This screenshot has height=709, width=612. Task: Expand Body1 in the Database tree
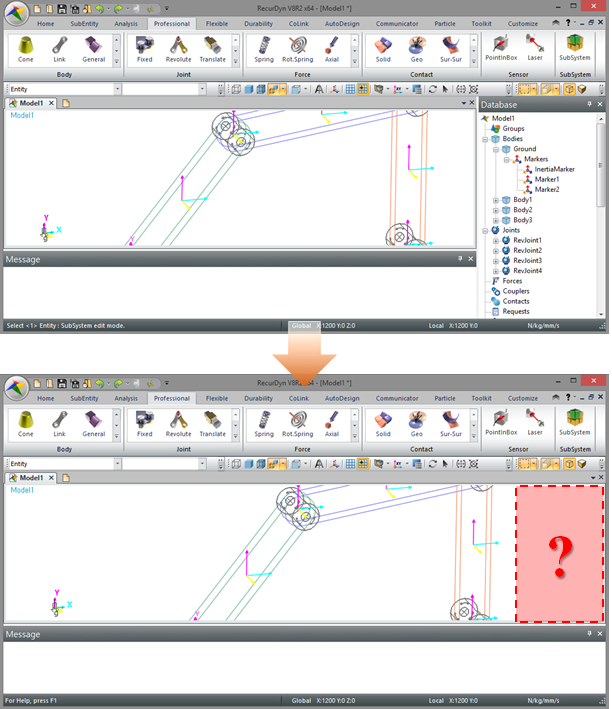pyautogui.click(x=495, y=200)
